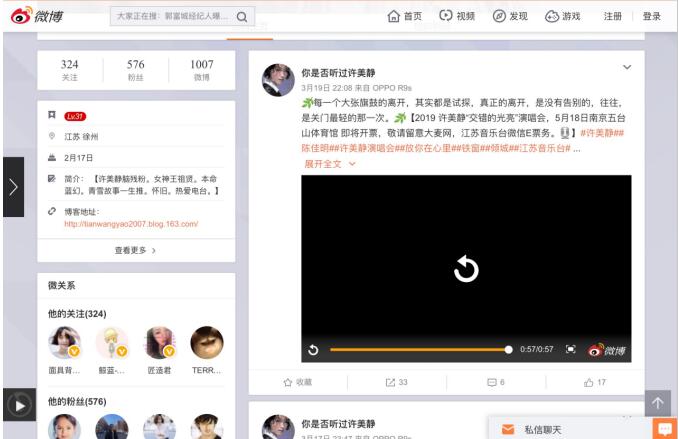This screenshot has width=678, height=439.
Task: Click the post author avatar
Action: 278,80
